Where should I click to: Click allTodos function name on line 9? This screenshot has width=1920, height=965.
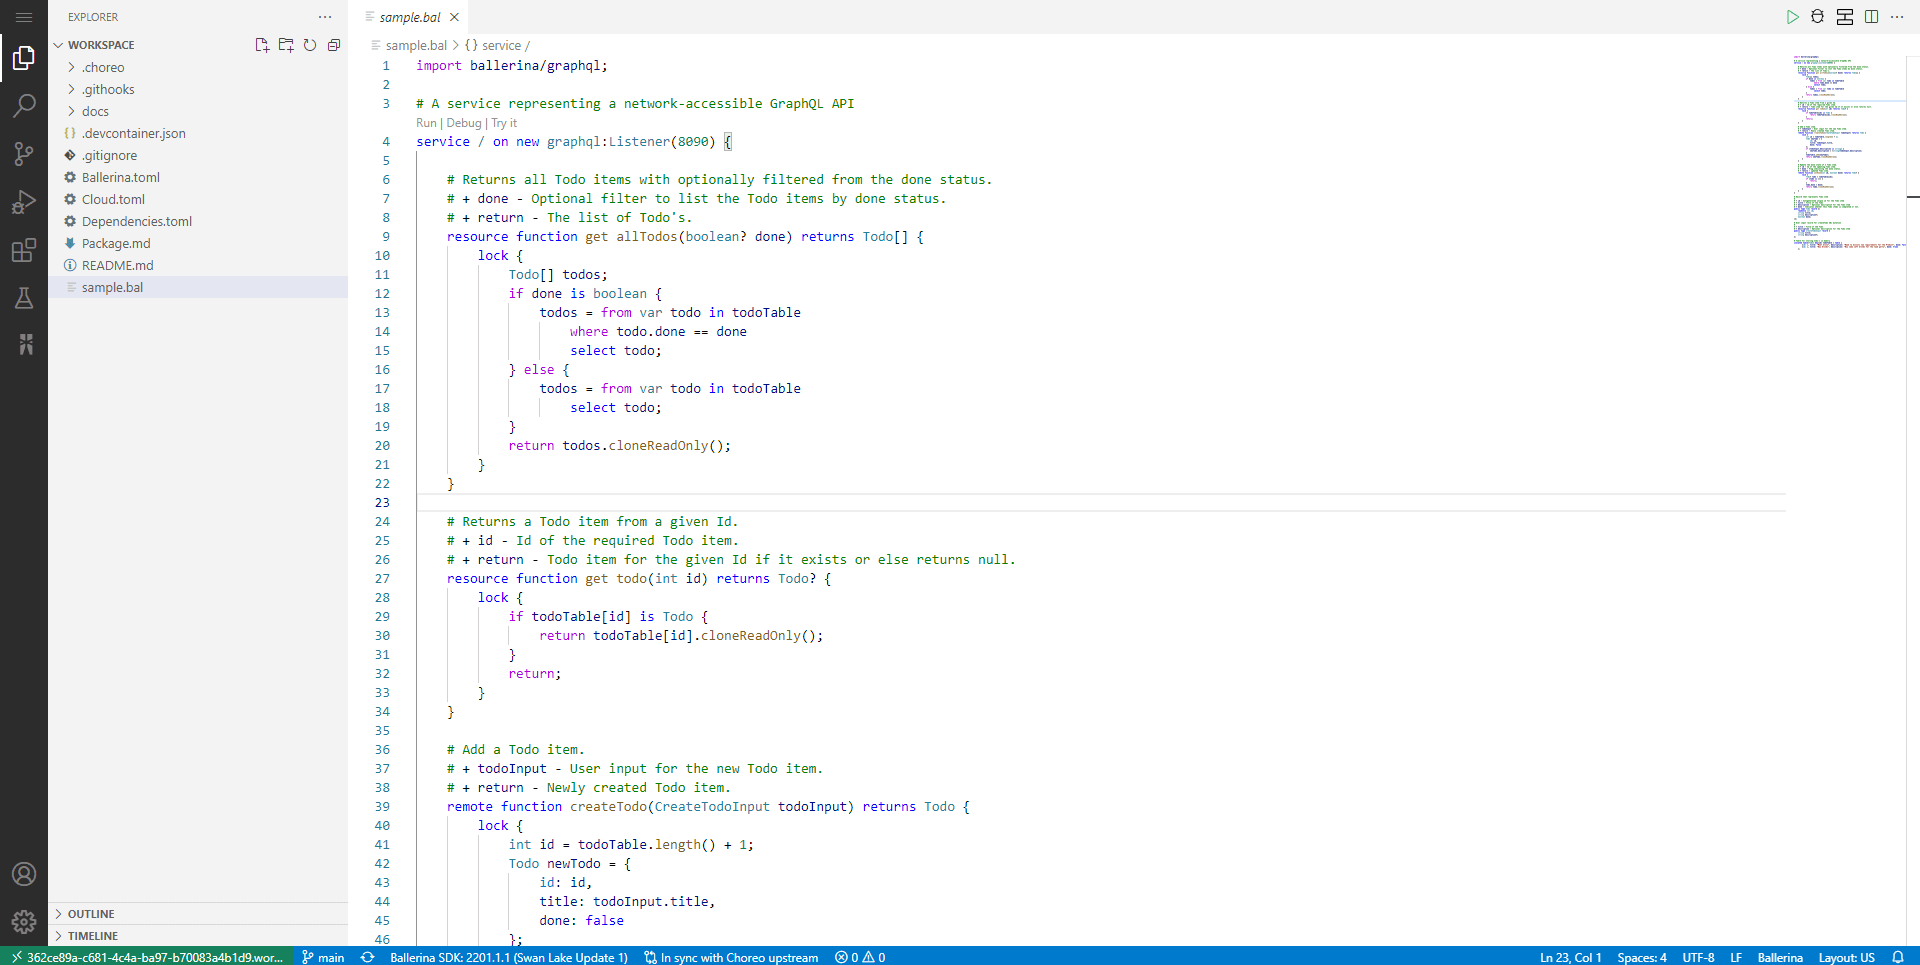pyautogui.click(x=647, y=236)
